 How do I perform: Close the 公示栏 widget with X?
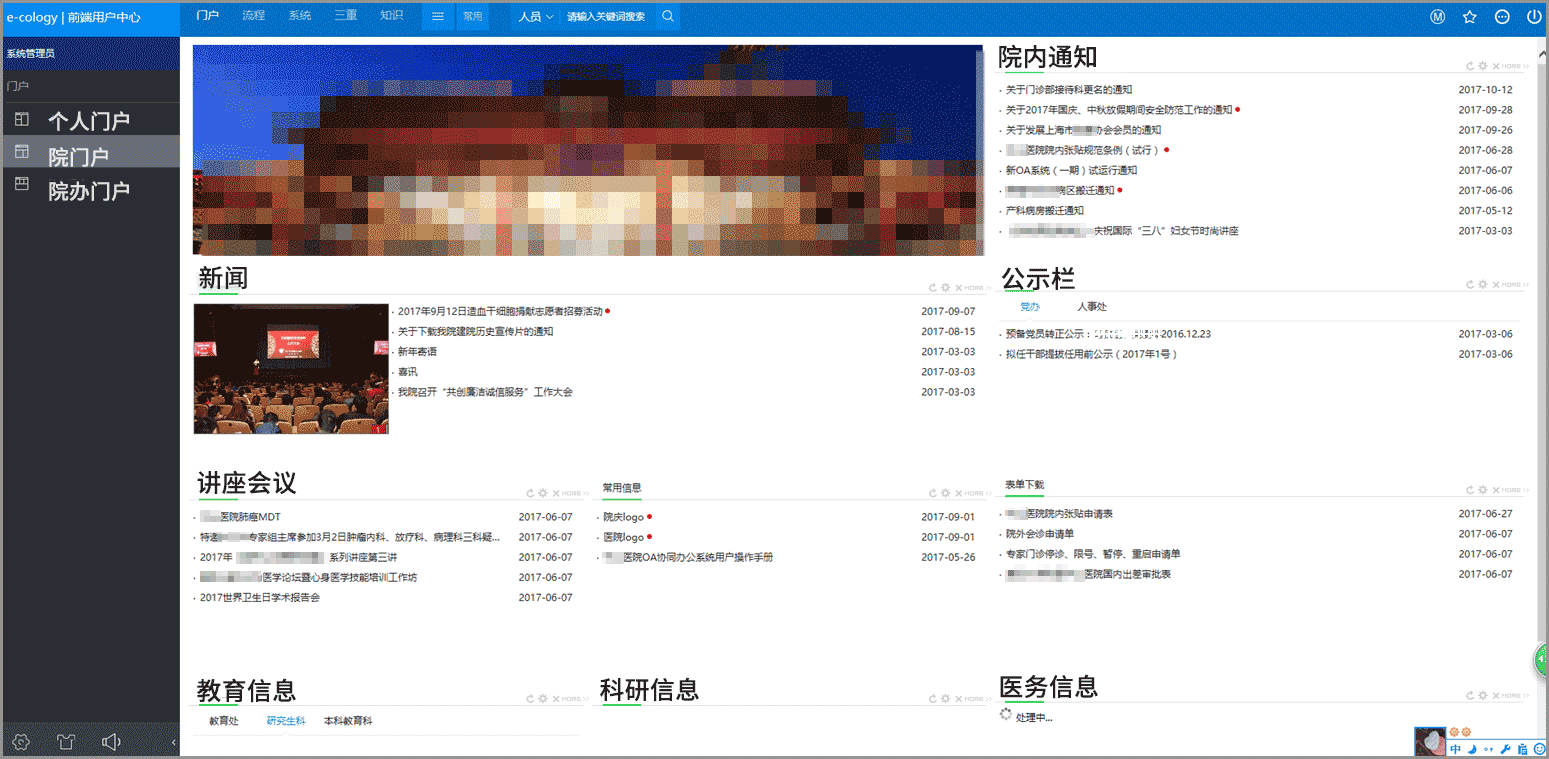click(1496, 286)
